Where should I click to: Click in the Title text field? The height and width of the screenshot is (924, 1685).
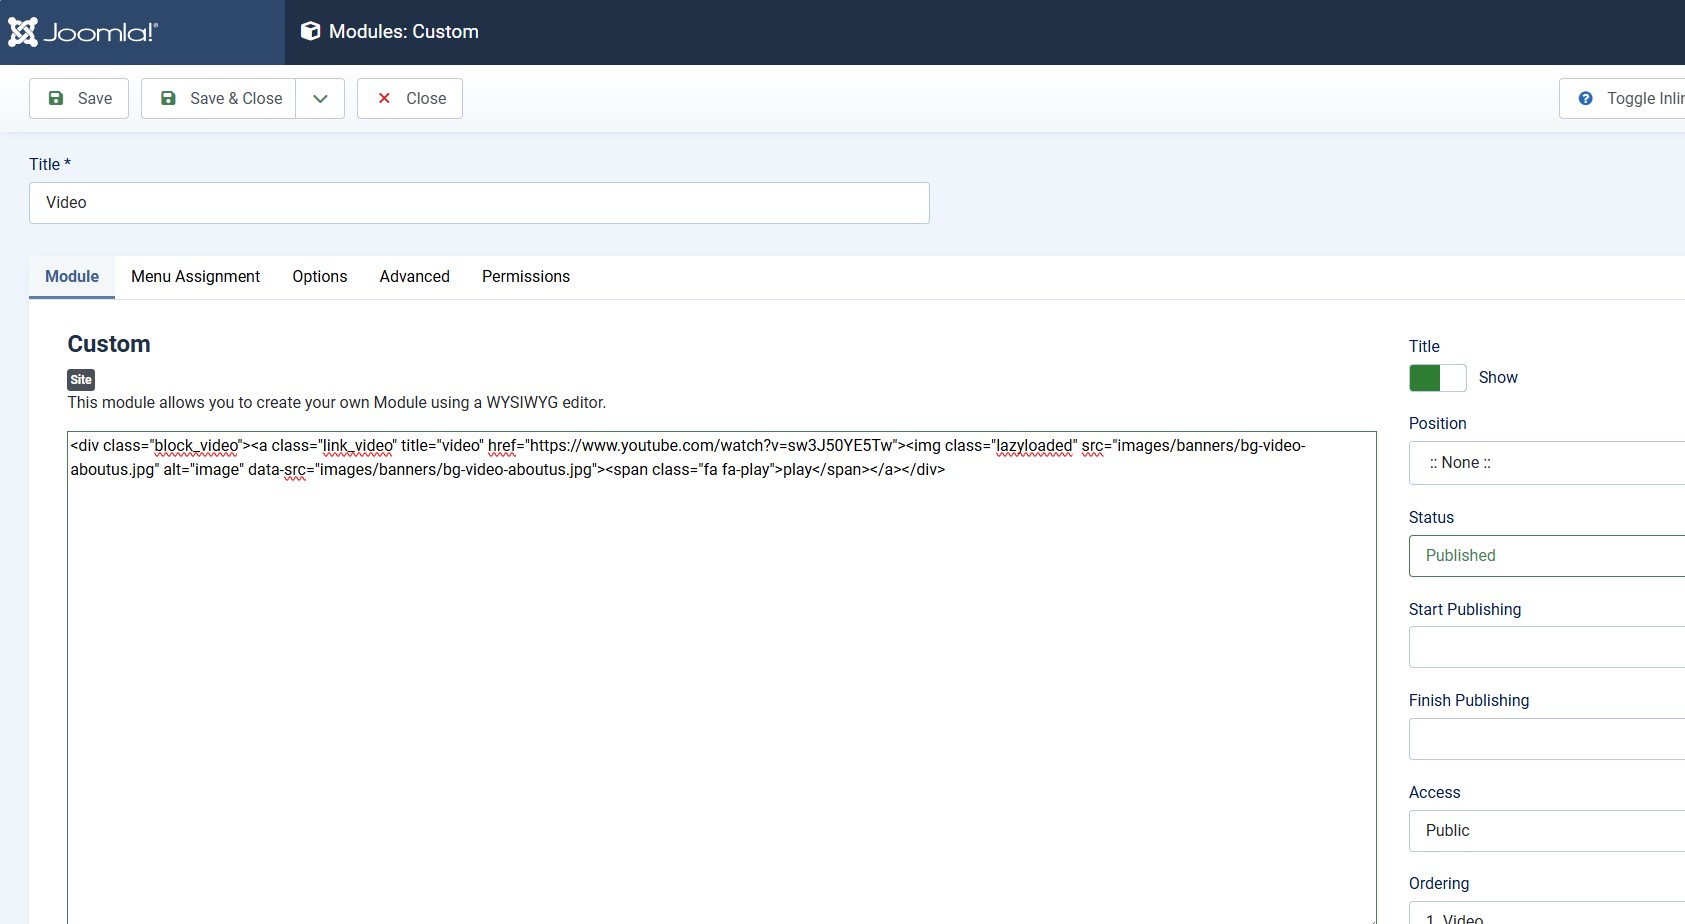click(479, 203)
